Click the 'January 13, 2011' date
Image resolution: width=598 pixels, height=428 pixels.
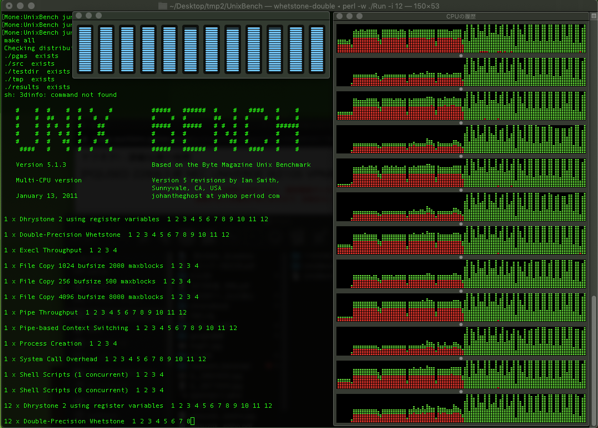(47, 196)
